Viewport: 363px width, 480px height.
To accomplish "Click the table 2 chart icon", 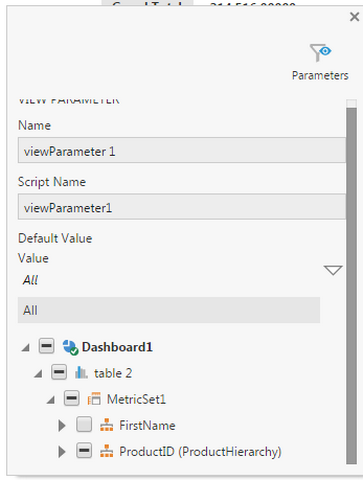I will coord(81,373).
